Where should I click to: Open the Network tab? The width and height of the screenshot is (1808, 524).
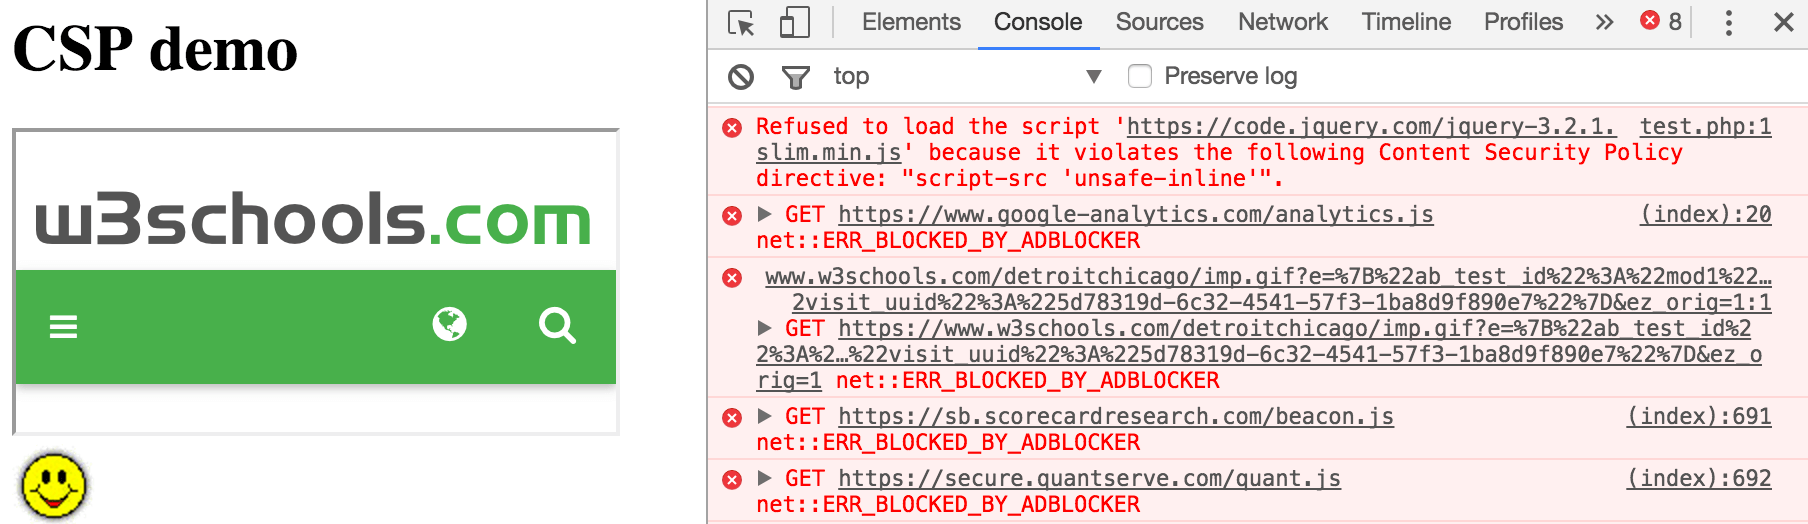click(x=1282, y=22)
